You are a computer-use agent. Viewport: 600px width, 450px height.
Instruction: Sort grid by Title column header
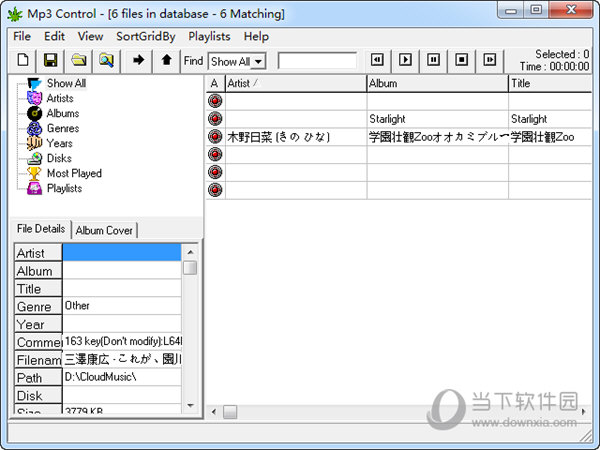click(550, 83)
